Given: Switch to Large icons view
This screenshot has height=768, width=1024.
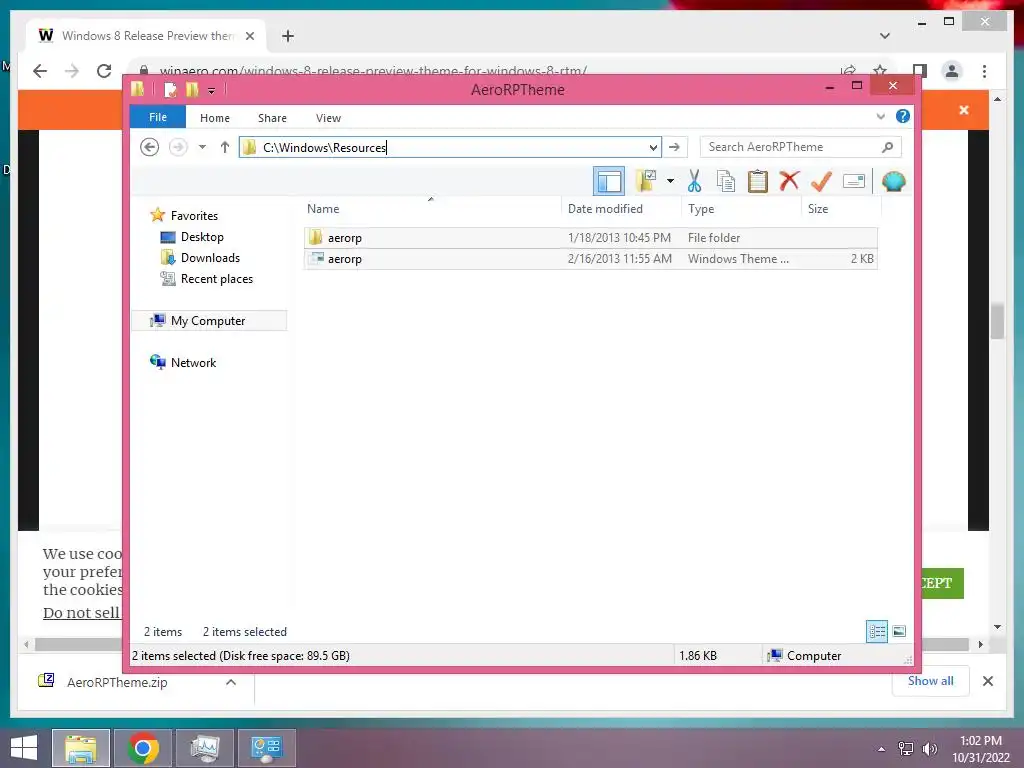Looking at the screenshot, I should pos(899,631).
